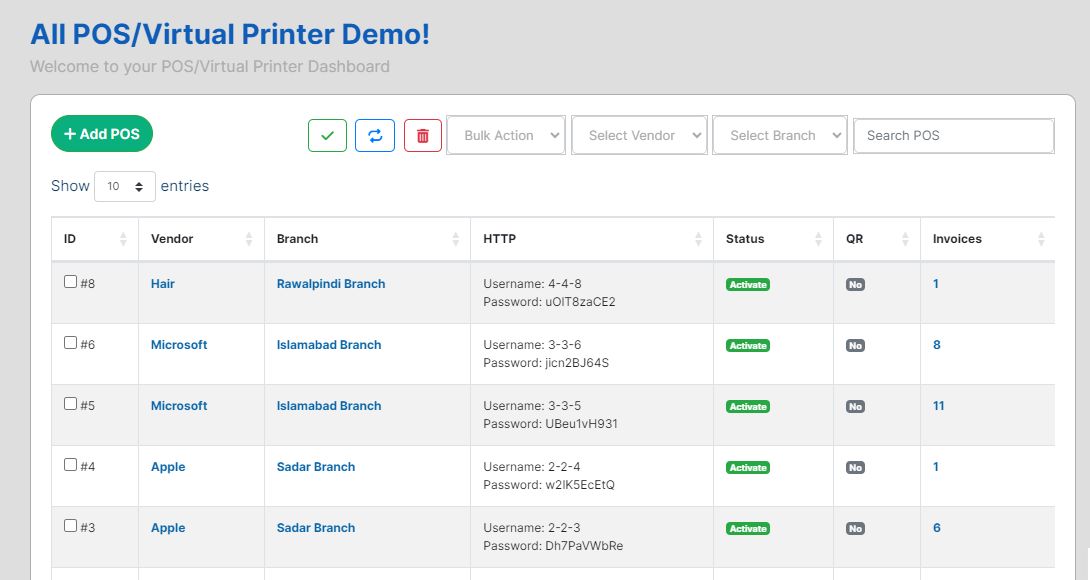This screenshot has height=580, width=1090.
Task: Sort table by Vendor column arrows
Action: point(249,239)
